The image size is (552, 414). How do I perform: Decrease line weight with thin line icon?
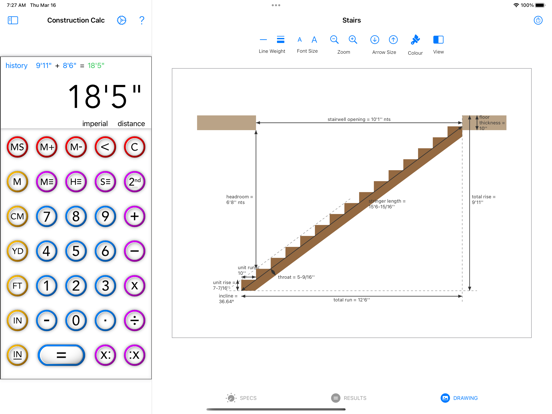263,39
